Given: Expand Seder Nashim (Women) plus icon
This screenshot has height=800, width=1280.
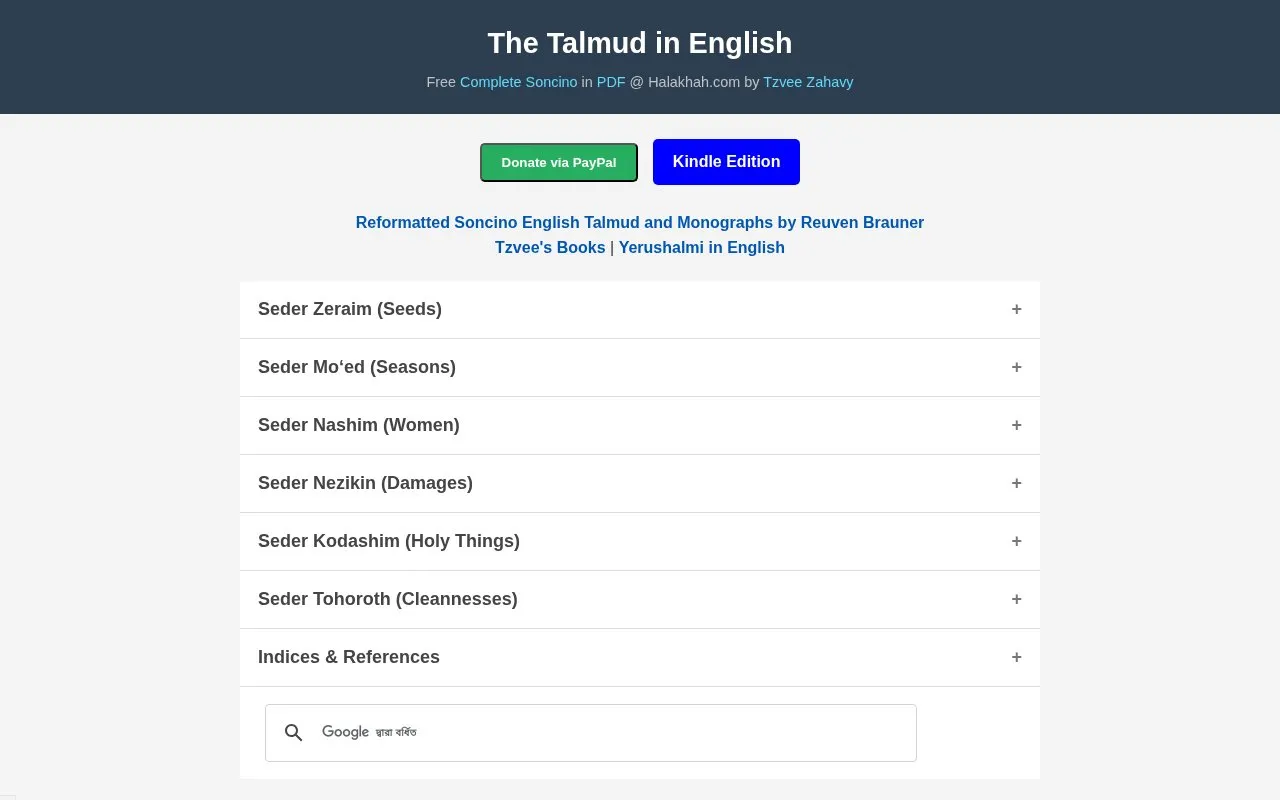Looking at the screenshot, I should coord(1016,425).
